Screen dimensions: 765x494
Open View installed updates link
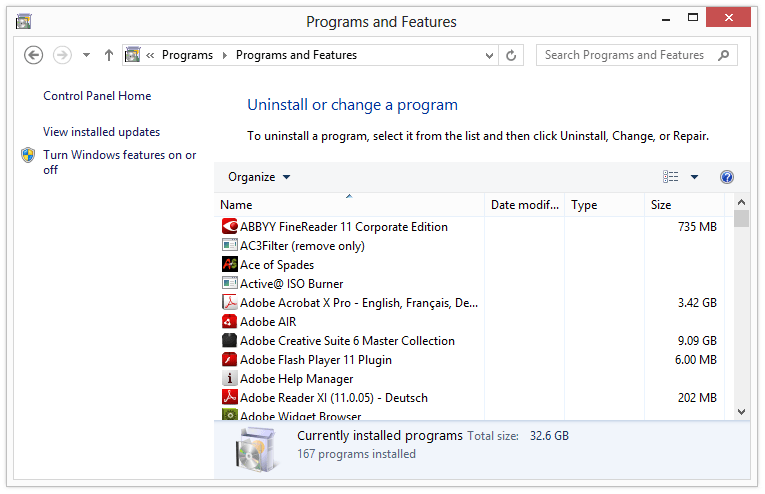point(101,132)
